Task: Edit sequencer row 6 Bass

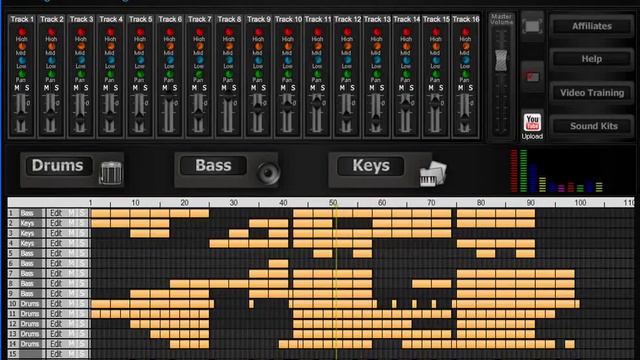Action: click(x=56, y=263)
